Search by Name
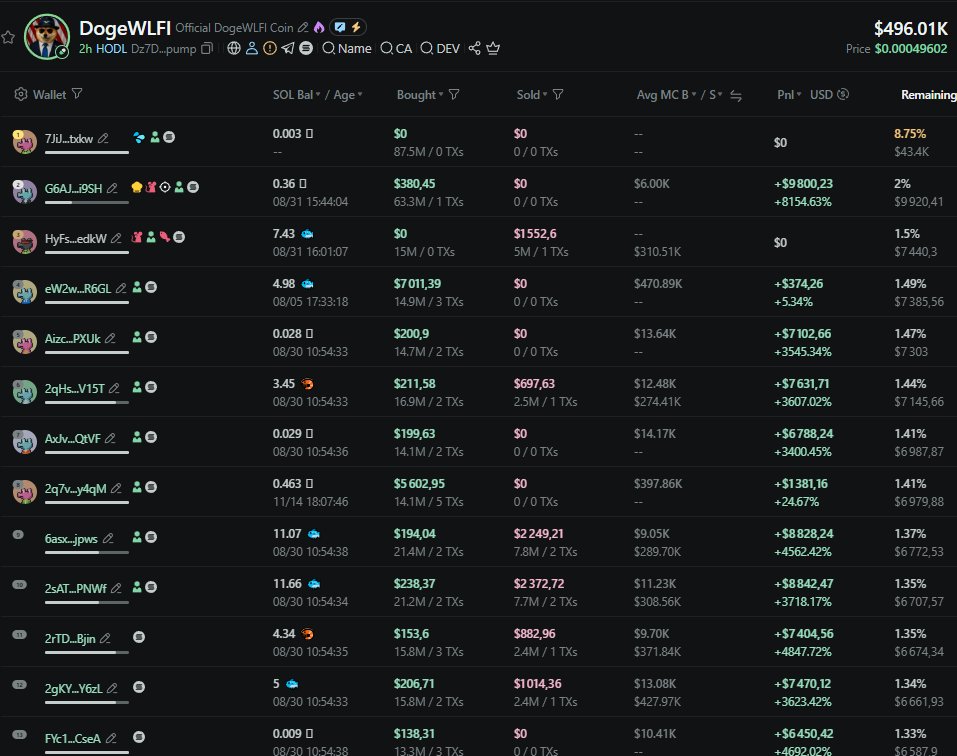The image size is (957, 756). tap(347, 48)
